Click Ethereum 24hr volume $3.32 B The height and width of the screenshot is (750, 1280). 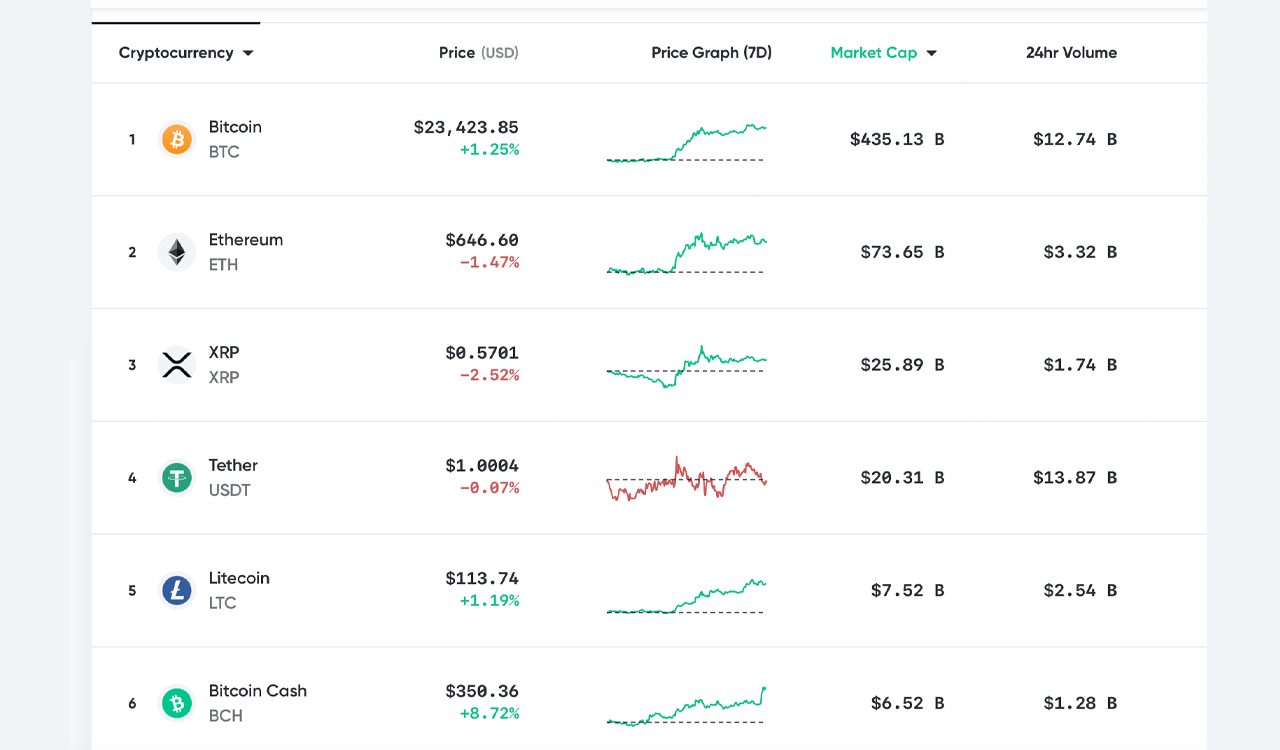pos(1080,252)
